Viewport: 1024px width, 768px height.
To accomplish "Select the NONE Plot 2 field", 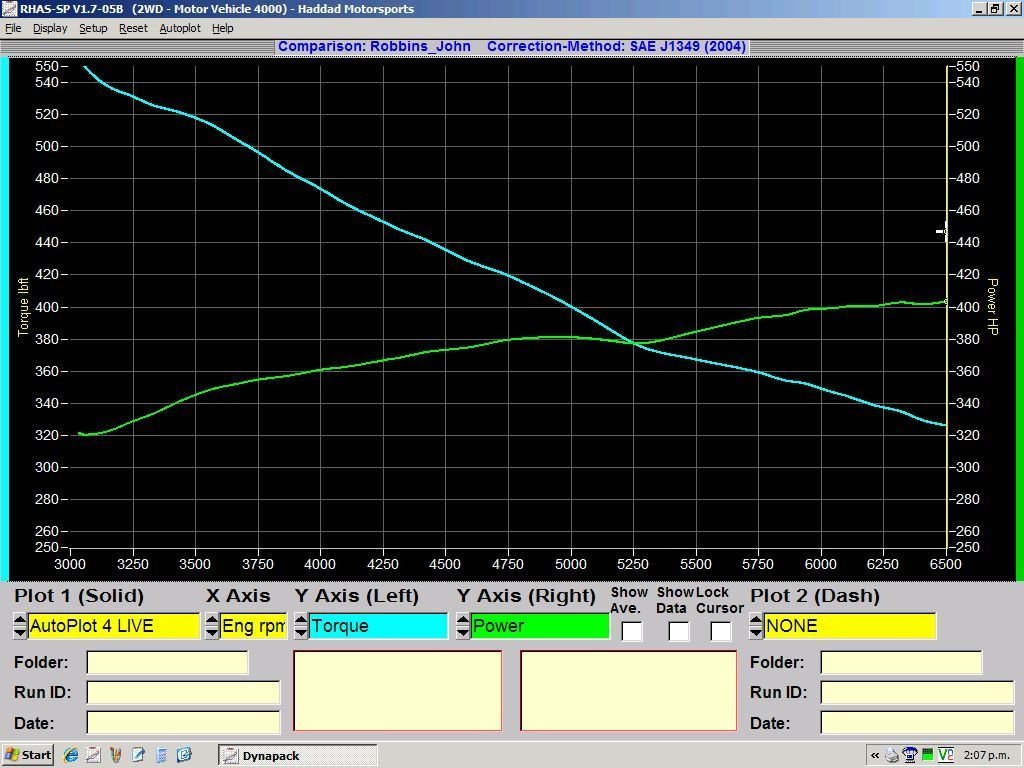I will pos(850,626).
